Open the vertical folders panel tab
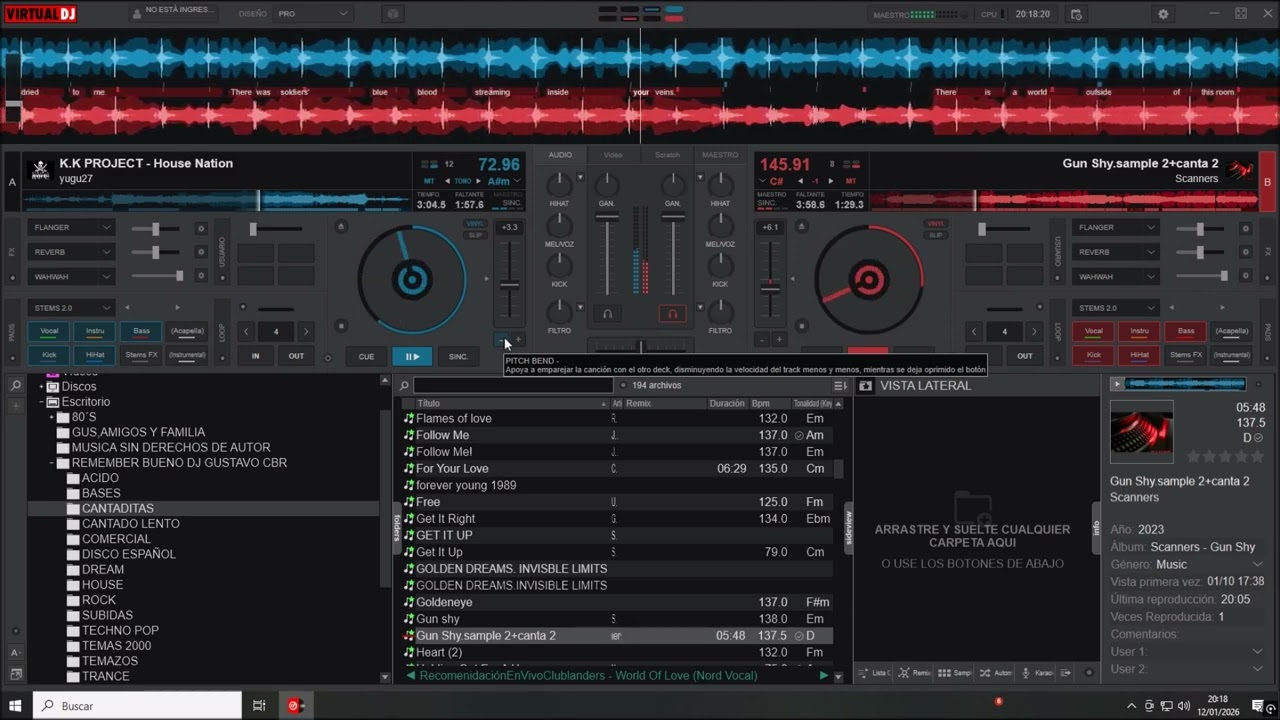The height and width of the screenshot is (720, 1280). [x=396, y=527]
